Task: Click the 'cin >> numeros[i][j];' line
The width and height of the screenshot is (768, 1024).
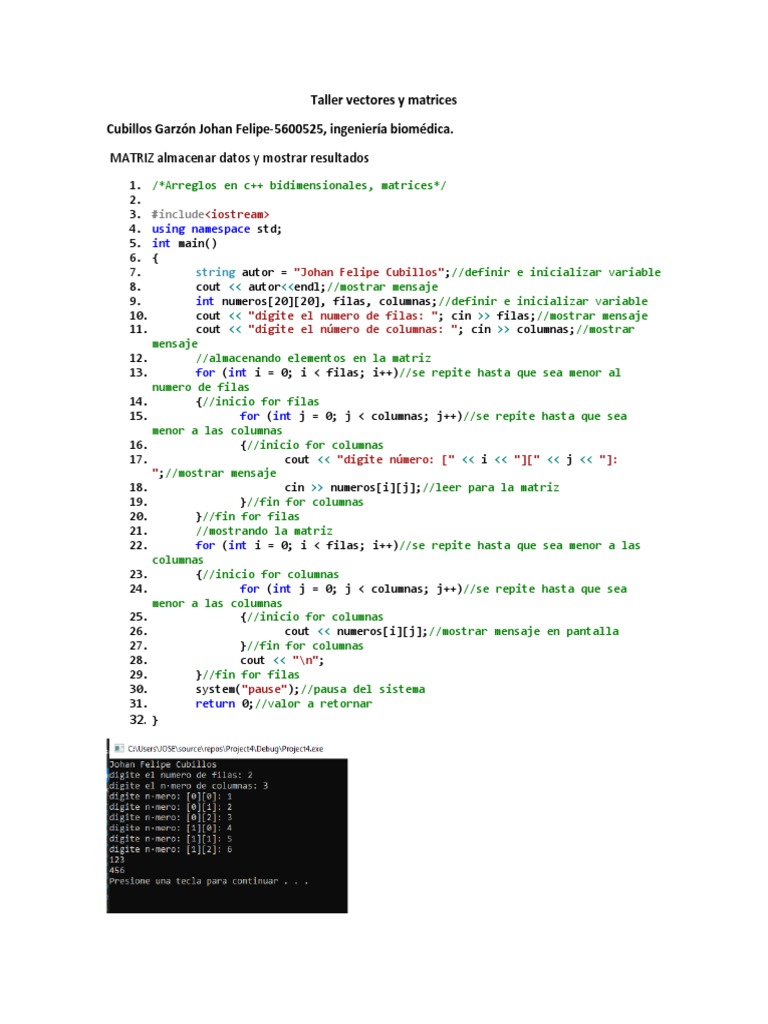Action: tap(422, 487)
